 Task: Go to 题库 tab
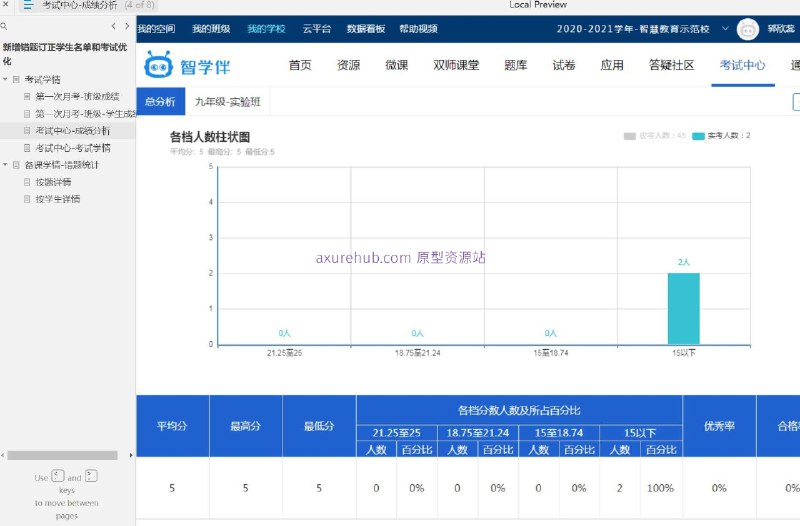coord(515,65)
